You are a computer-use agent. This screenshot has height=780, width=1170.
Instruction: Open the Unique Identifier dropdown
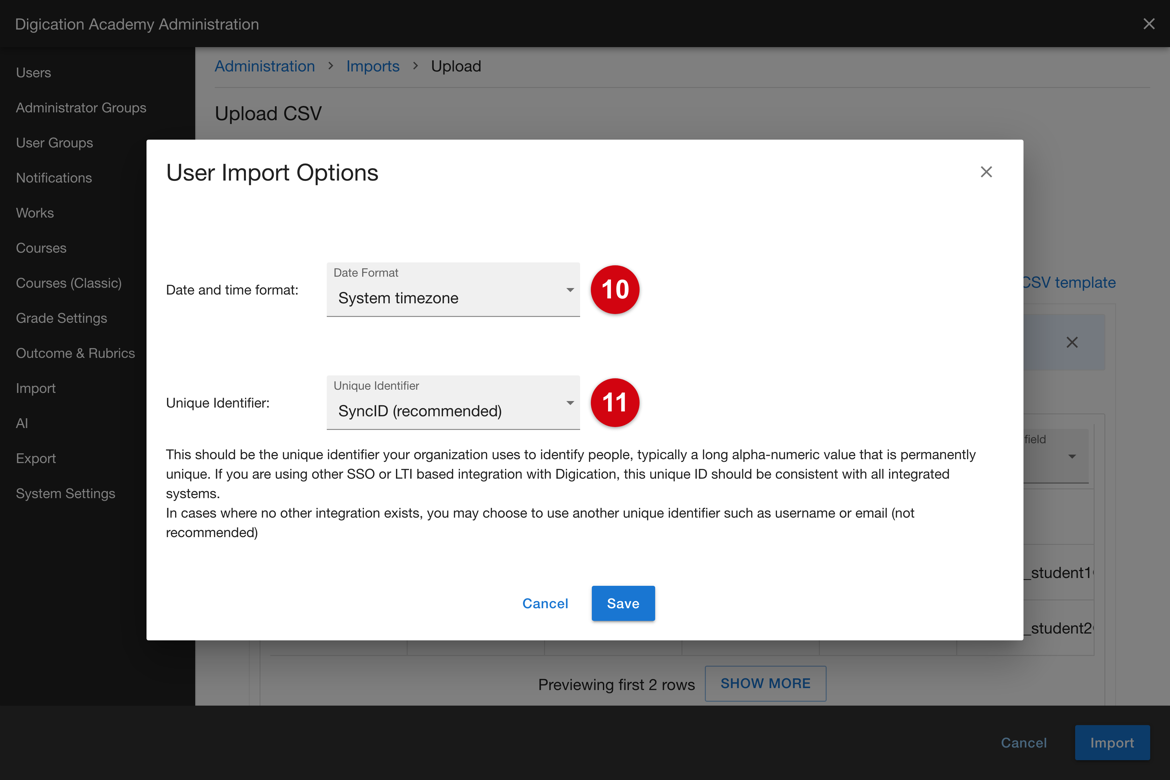453,403
